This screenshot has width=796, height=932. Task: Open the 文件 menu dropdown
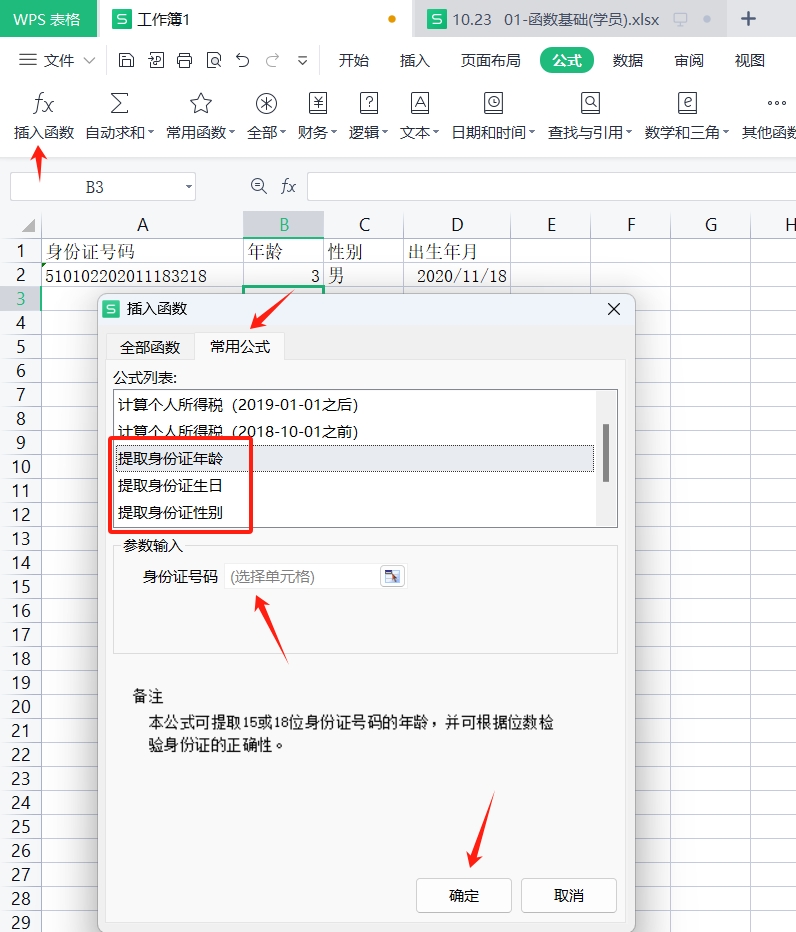tap(58, 61)
